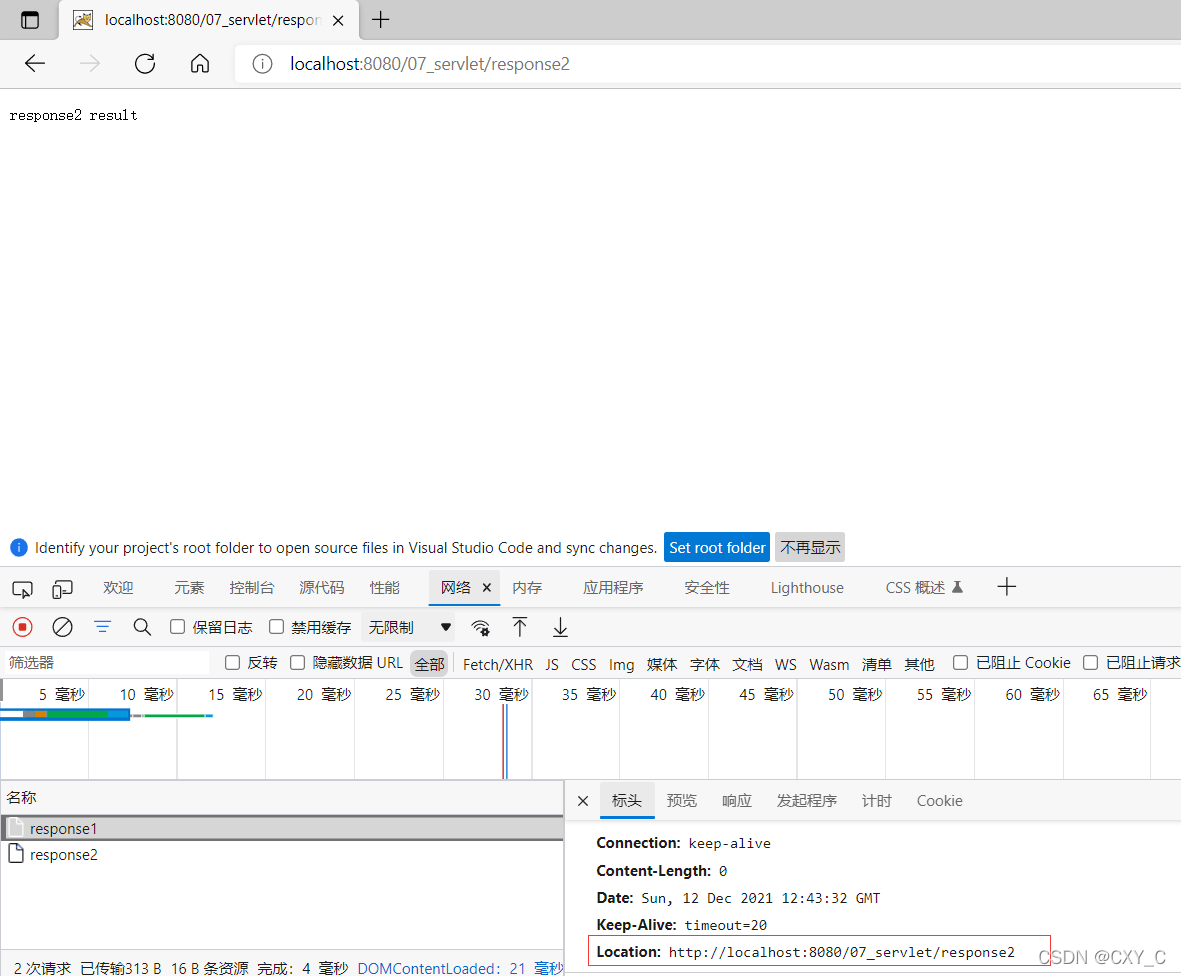Image resolution: width=1181 pixels, height=976 pixels.
Task: Switch to the Cookie details tab
Action: 939,801
